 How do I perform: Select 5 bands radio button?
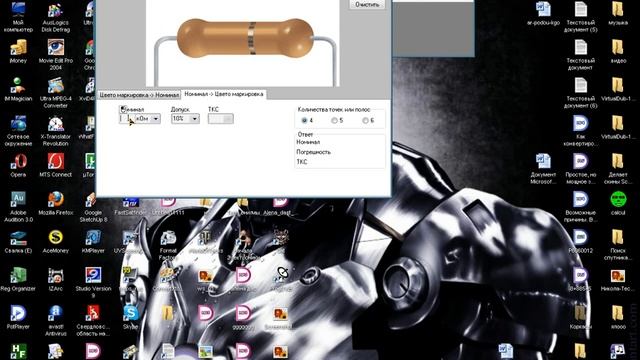[x=334, y=120]
